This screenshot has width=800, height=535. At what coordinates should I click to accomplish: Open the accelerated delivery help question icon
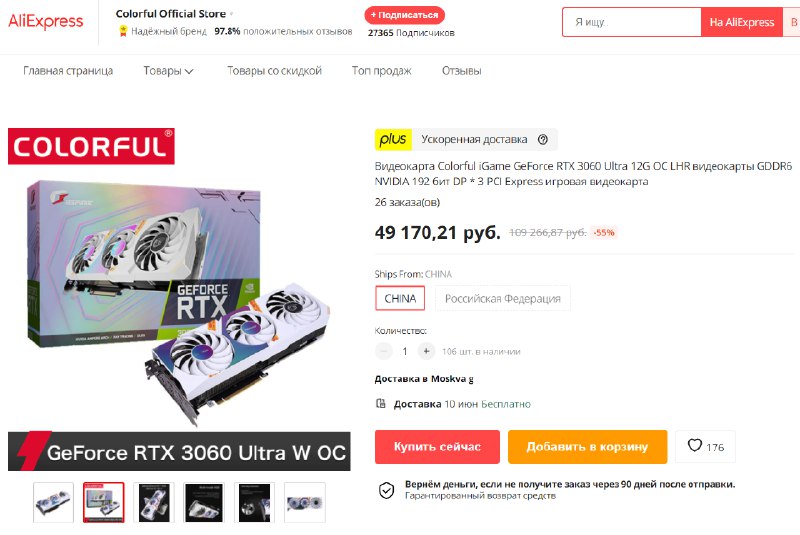click(543, 139)
